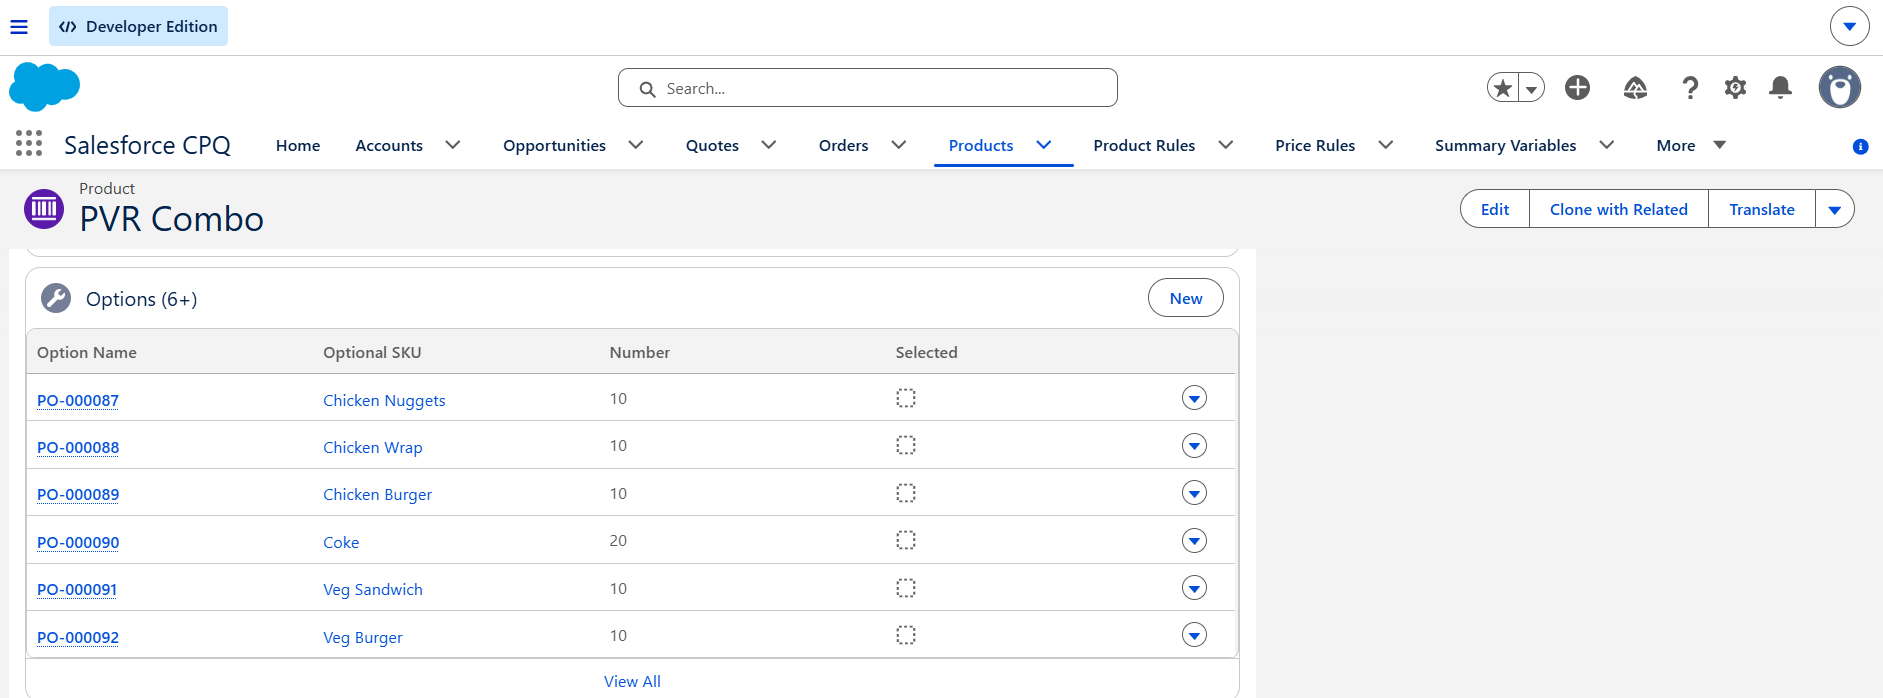Open the user profile avatar
Viewport: 1883px width, 698px height.
point(1839,88)
